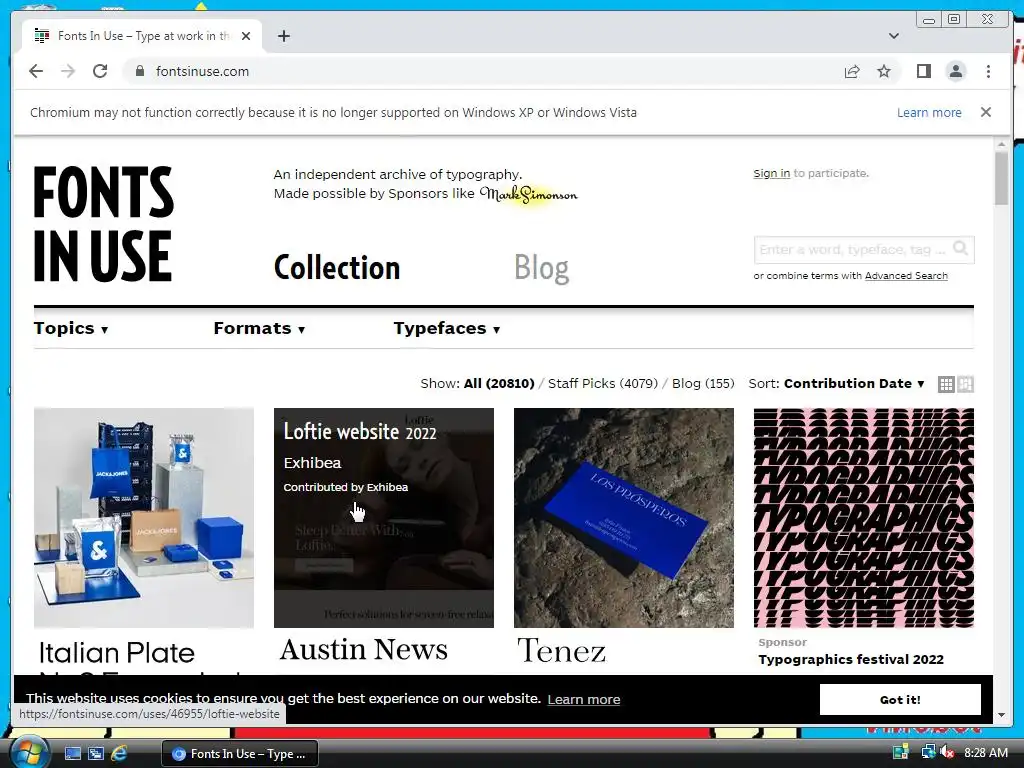Click the muted volume tray icon
1024x768 pixels.
click(947, 752)
